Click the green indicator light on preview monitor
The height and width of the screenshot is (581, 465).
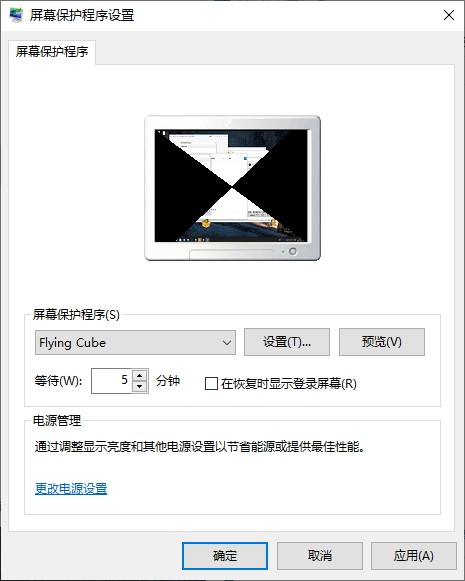[283, 252]
